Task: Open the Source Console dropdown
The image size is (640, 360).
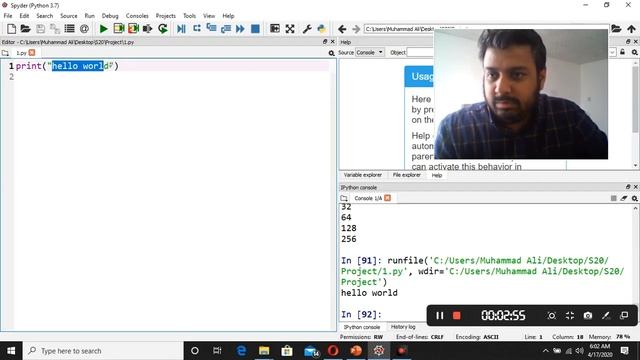Action: point(370,52)
